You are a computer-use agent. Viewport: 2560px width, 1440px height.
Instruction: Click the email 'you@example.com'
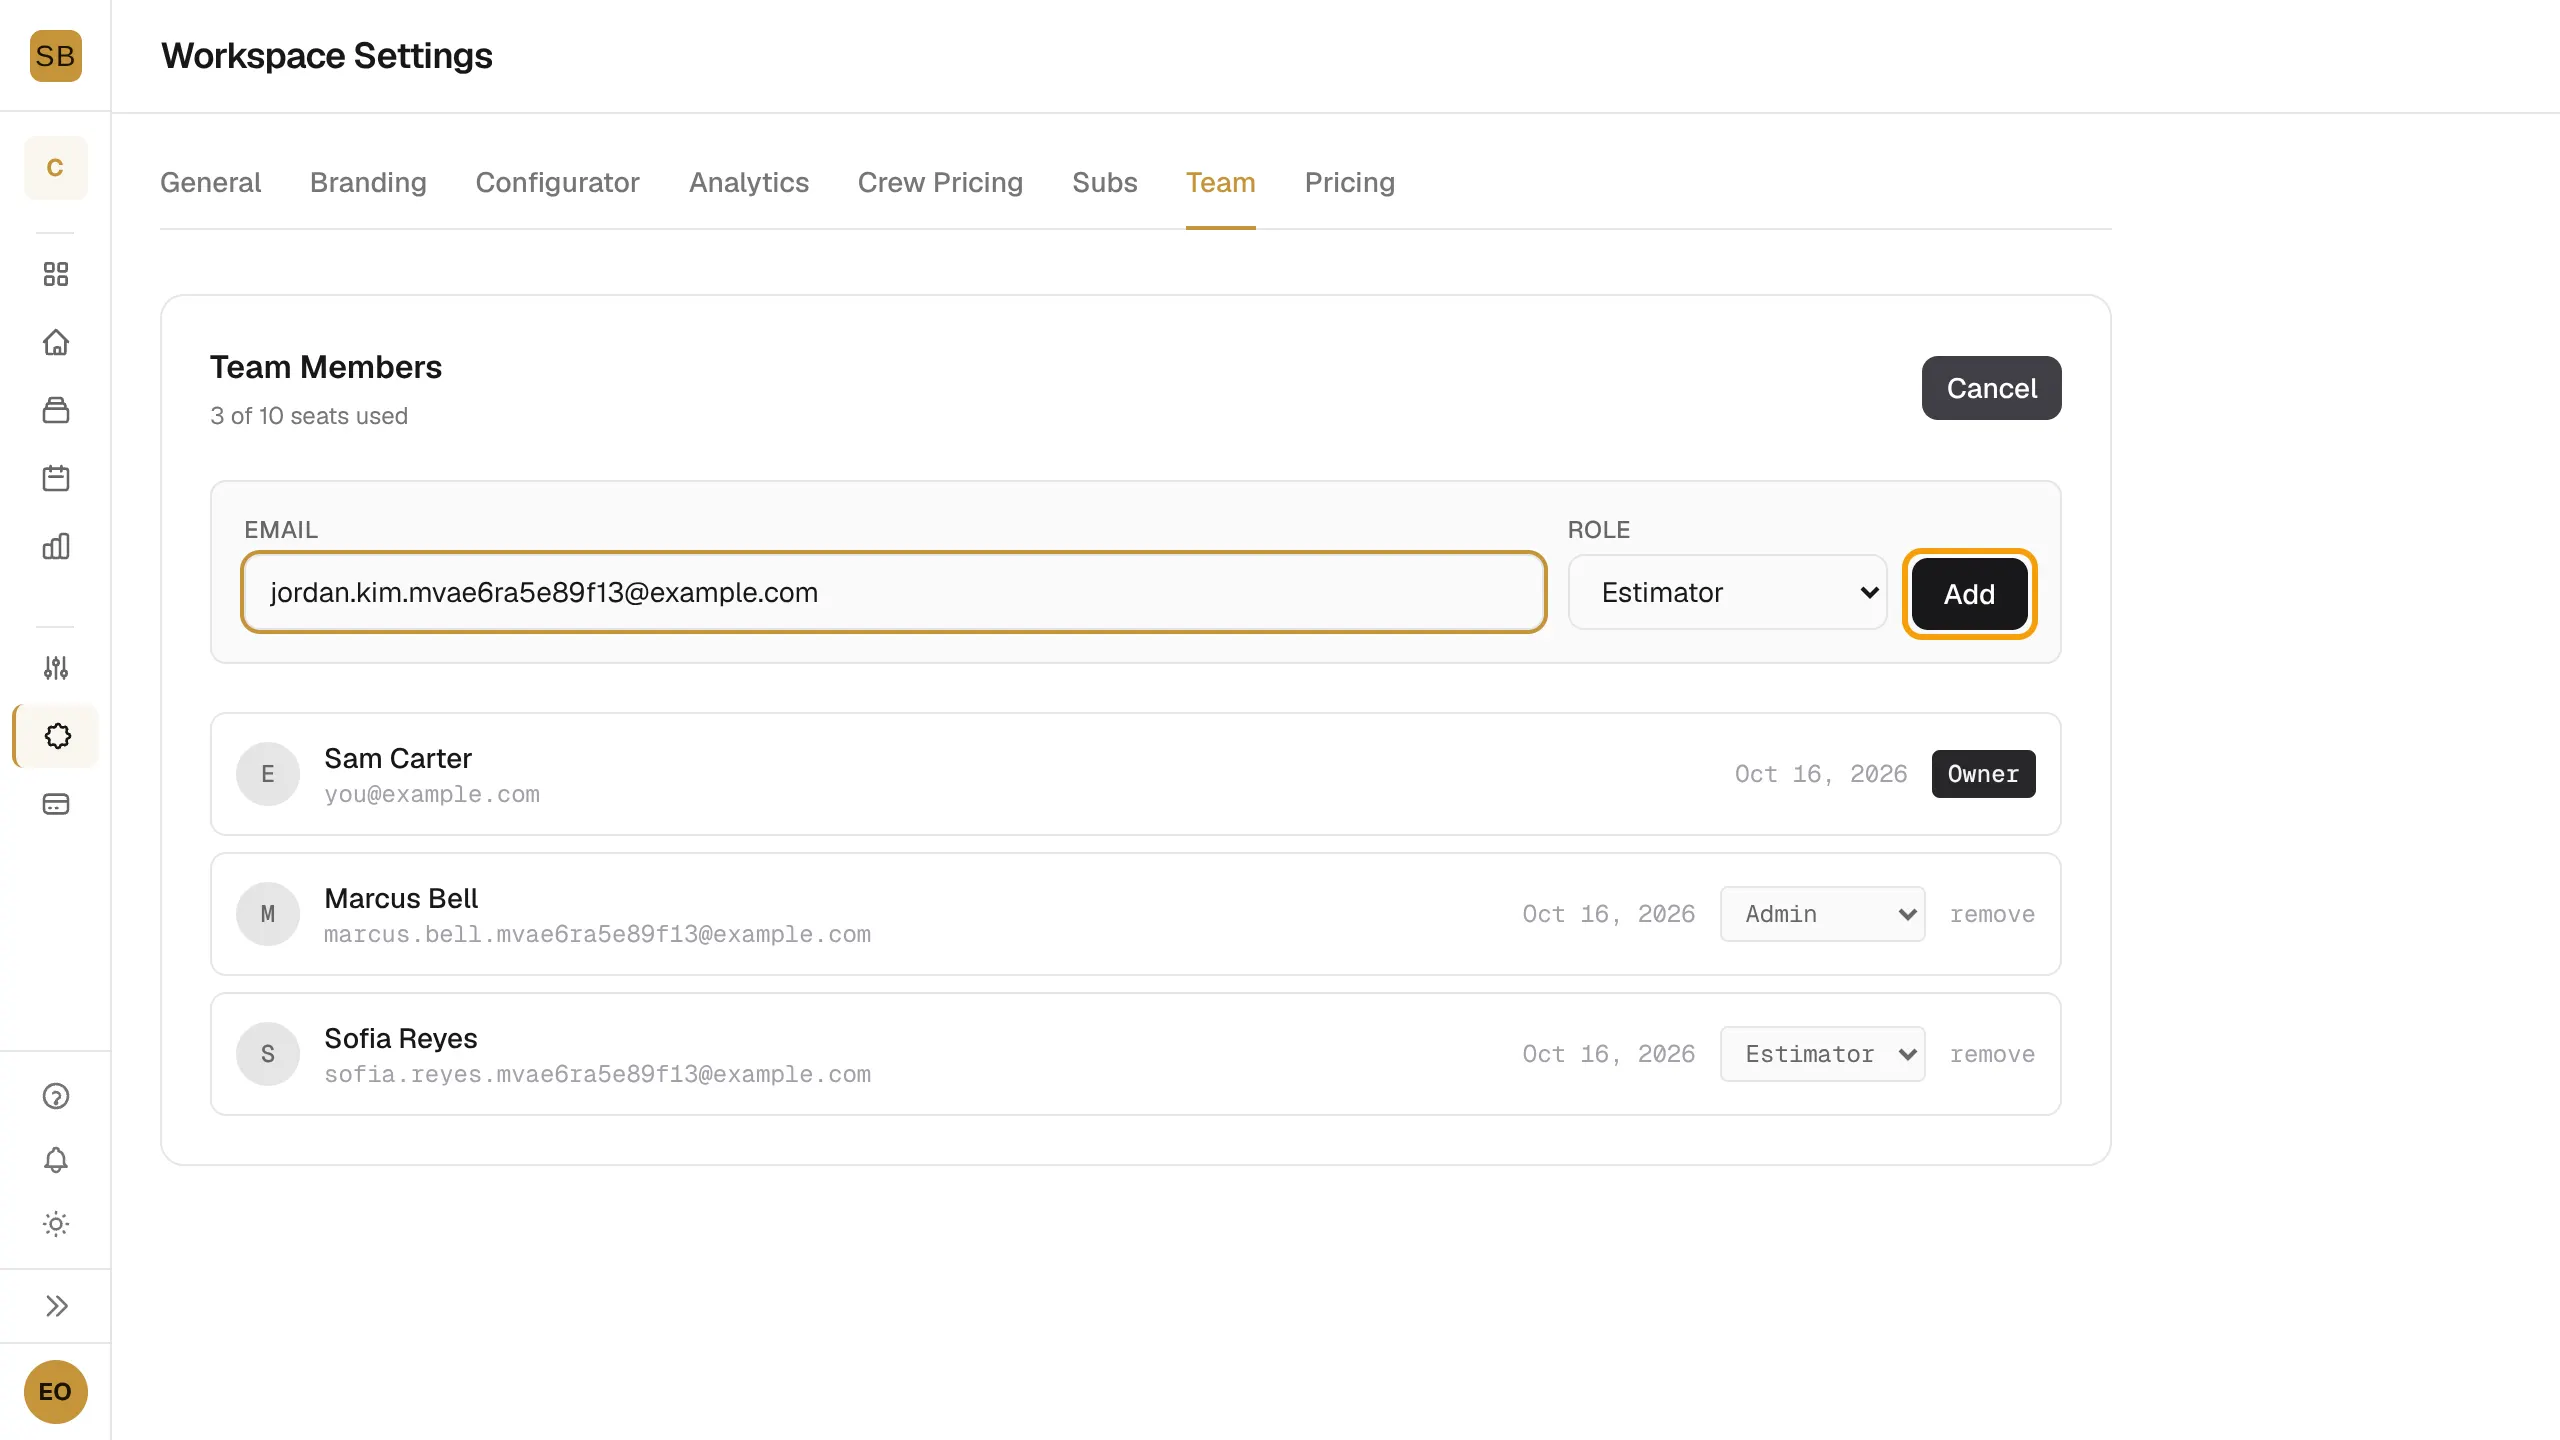pyautogui.click(x=432, y=795)
